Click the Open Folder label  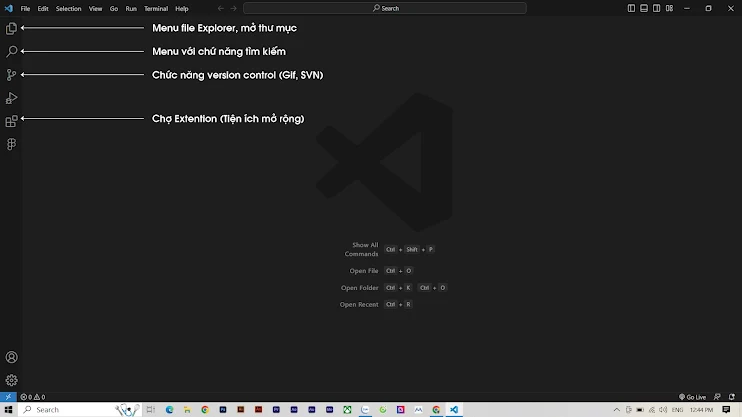(x=360, y=288)
